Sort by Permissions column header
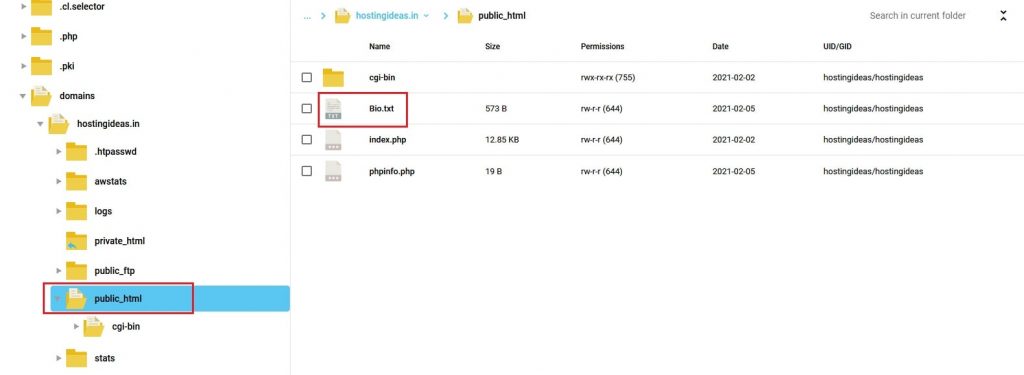The width and height of the screenshot is (1024, 375). [602, 46]
